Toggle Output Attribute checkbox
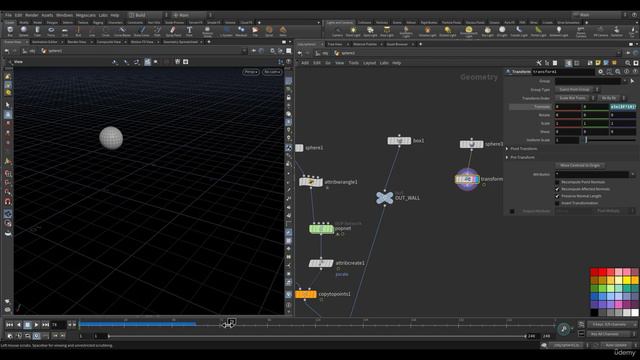 coord(512,211)
